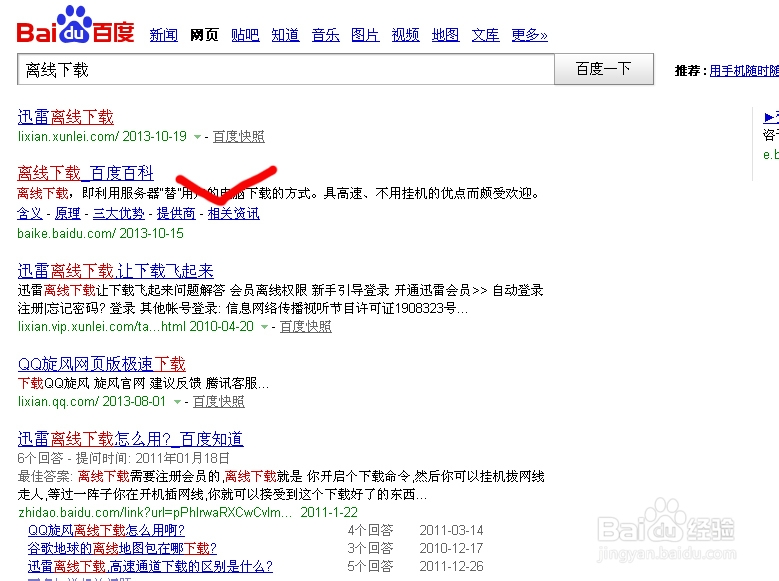This screenshot has width=779, height=581.
Task: Open the 提供商 sublink
Action: 176,214
